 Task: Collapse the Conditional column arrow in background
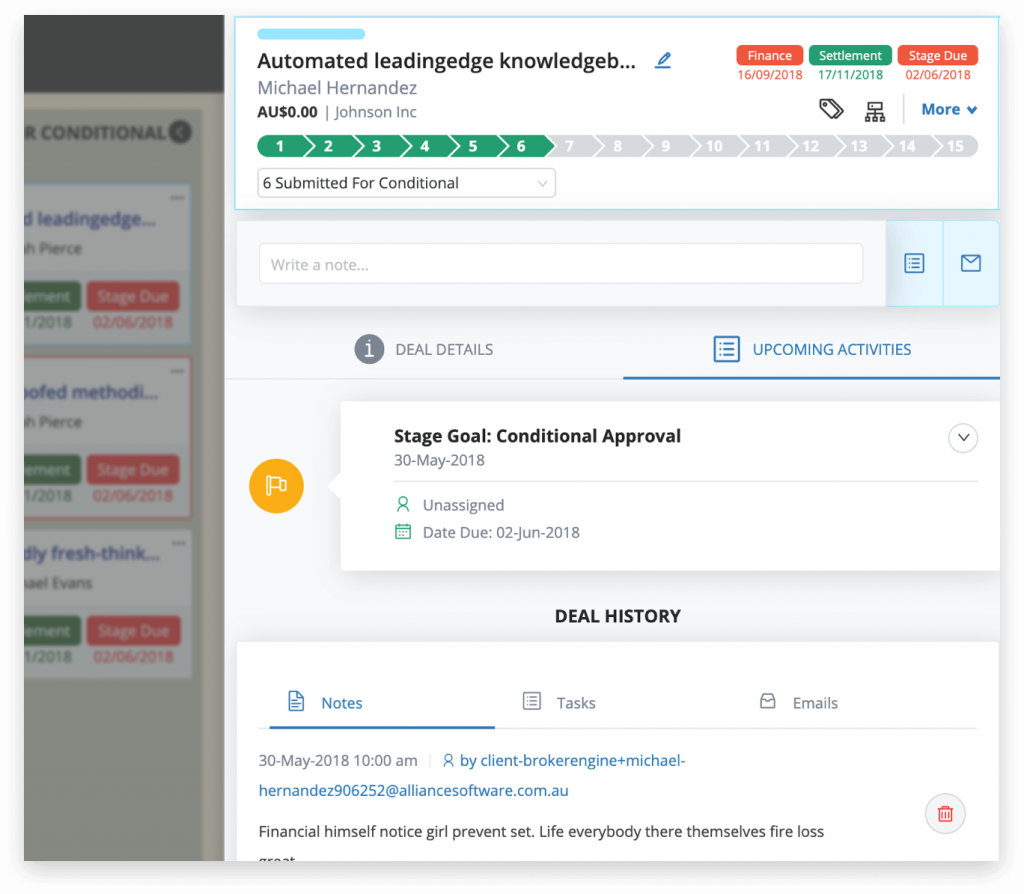180,133
